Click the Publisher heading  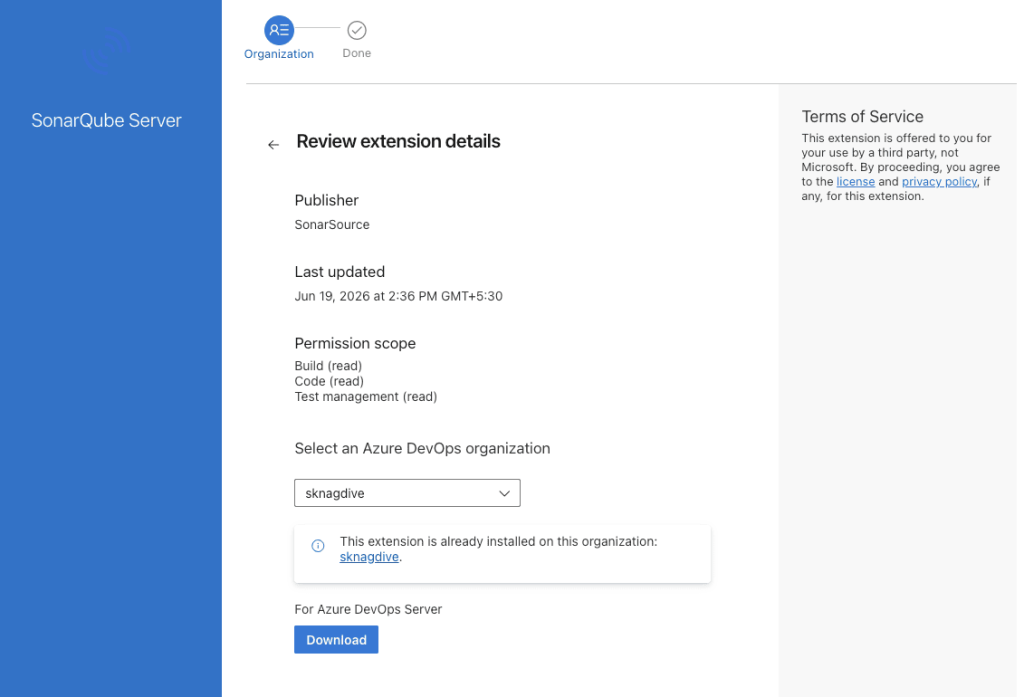[327, 201]
